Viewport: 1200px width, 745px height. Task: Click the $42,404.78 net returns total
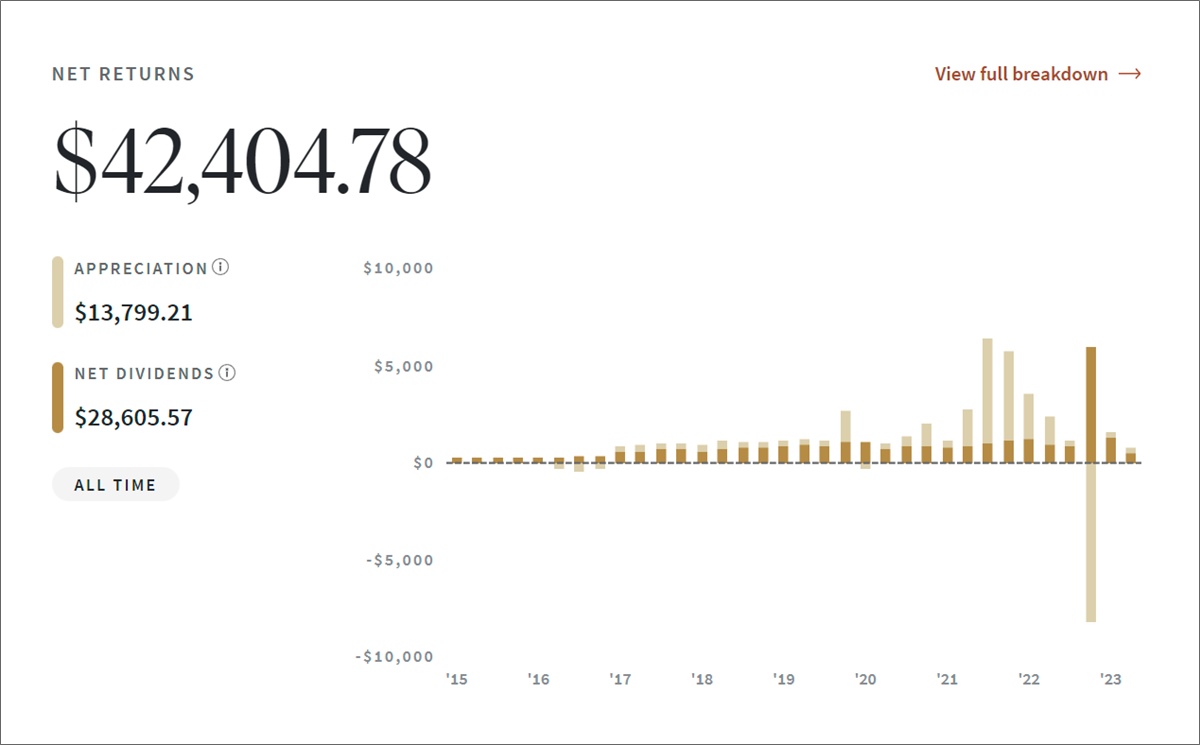(x=242, y=160)
